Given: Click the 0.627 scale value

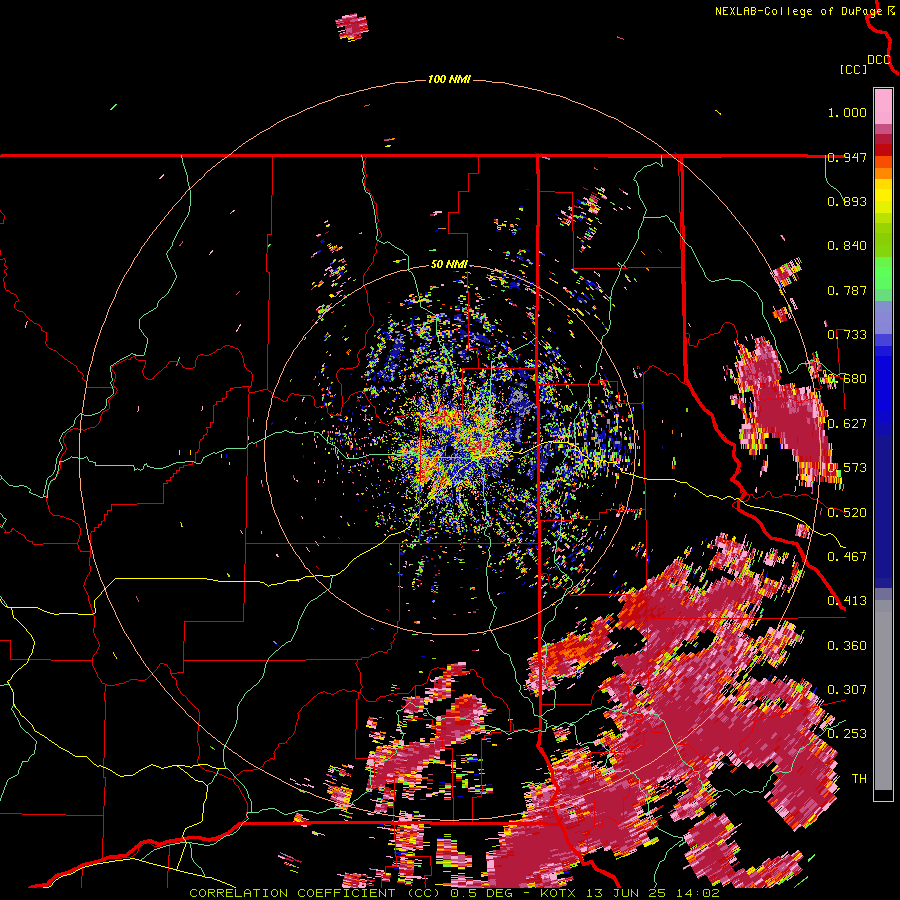Looking at the screenshot, I should pyautogui.click(x=847, y=424).
